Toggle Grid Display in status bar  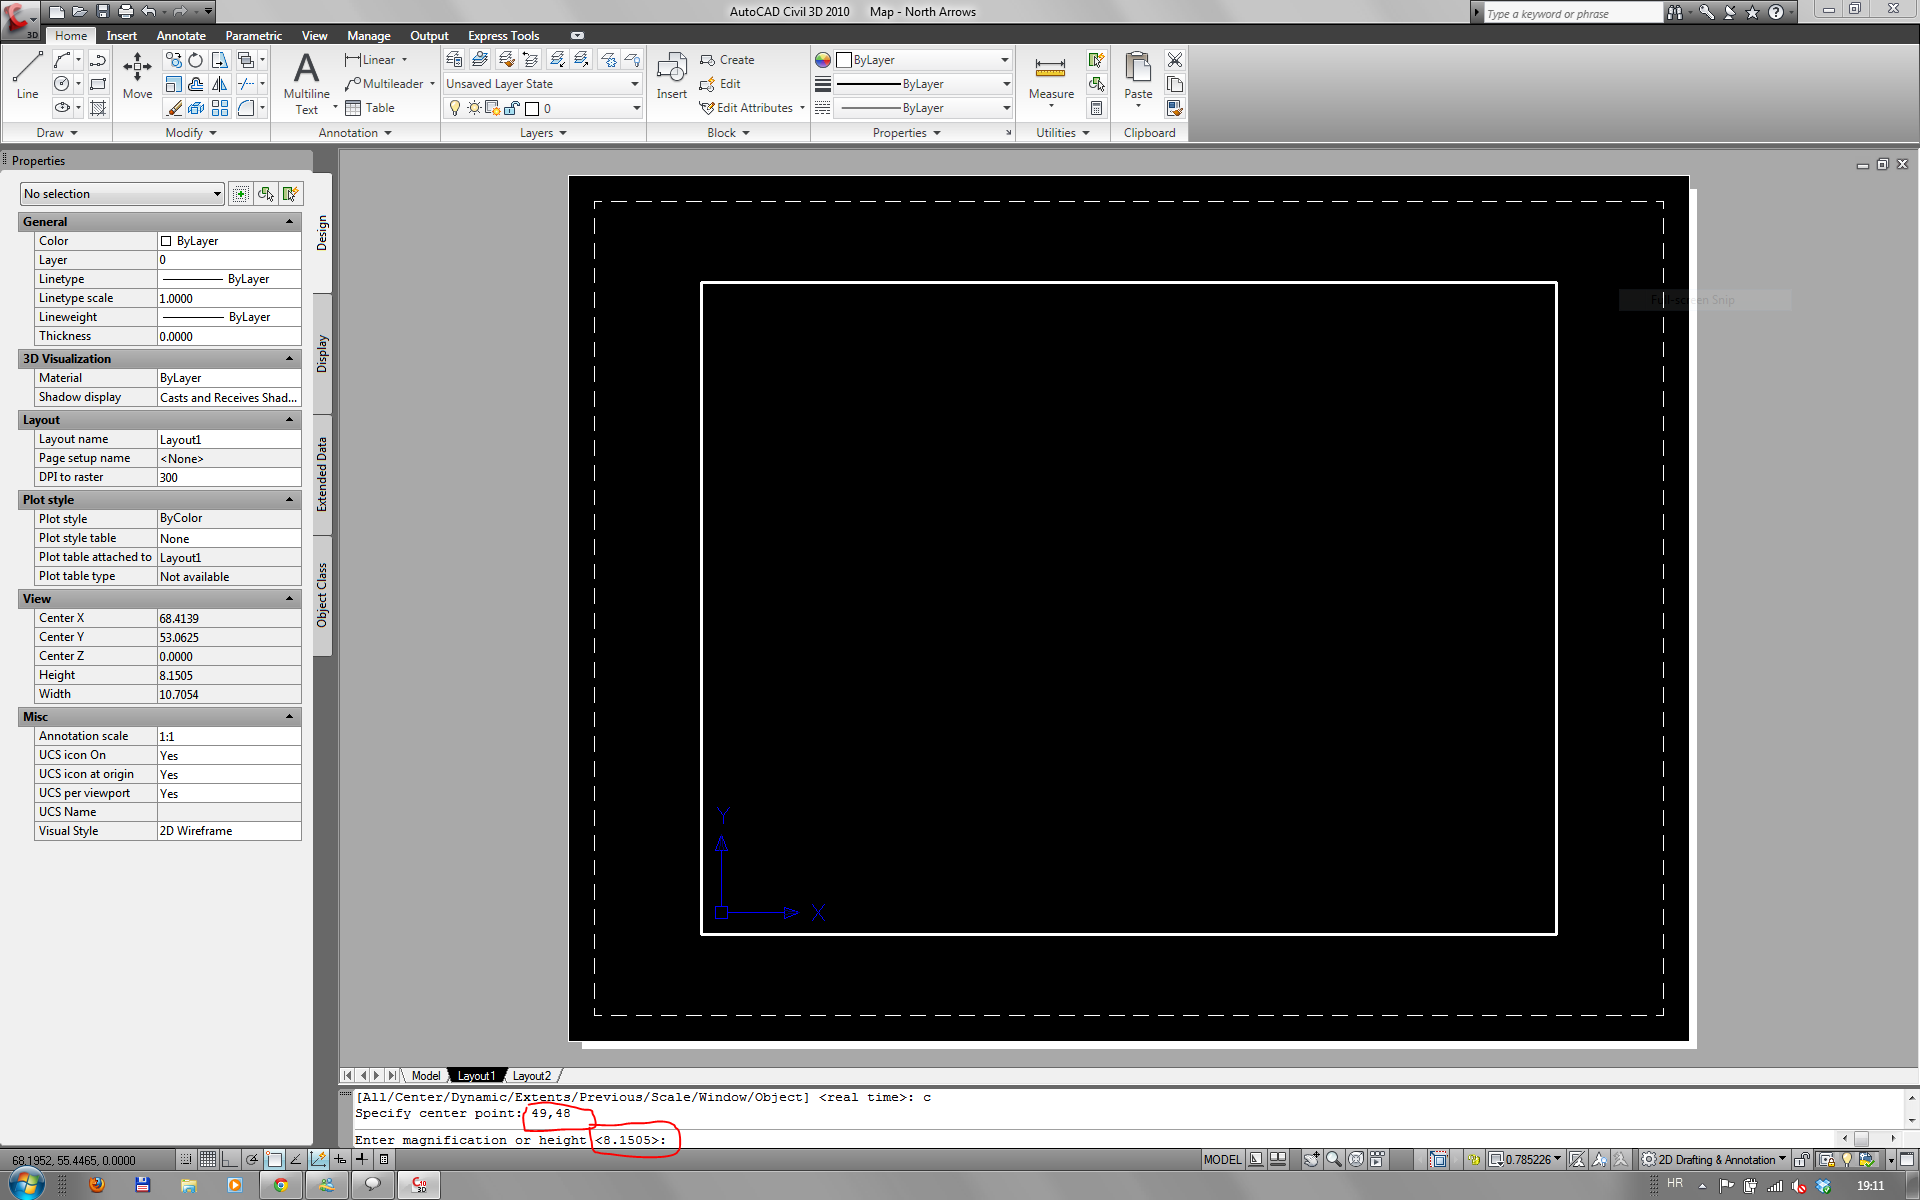click(x=207, y=1159)
